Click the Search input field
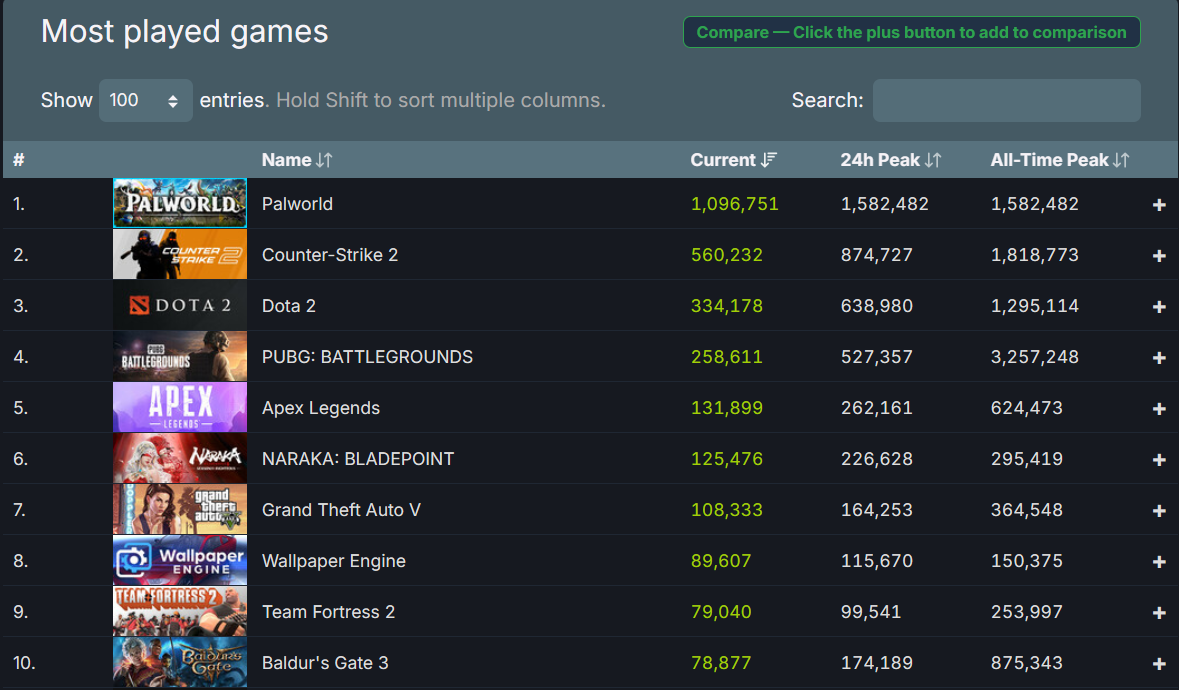Screen dimensions: 1179x690 tap(1006, 100)
